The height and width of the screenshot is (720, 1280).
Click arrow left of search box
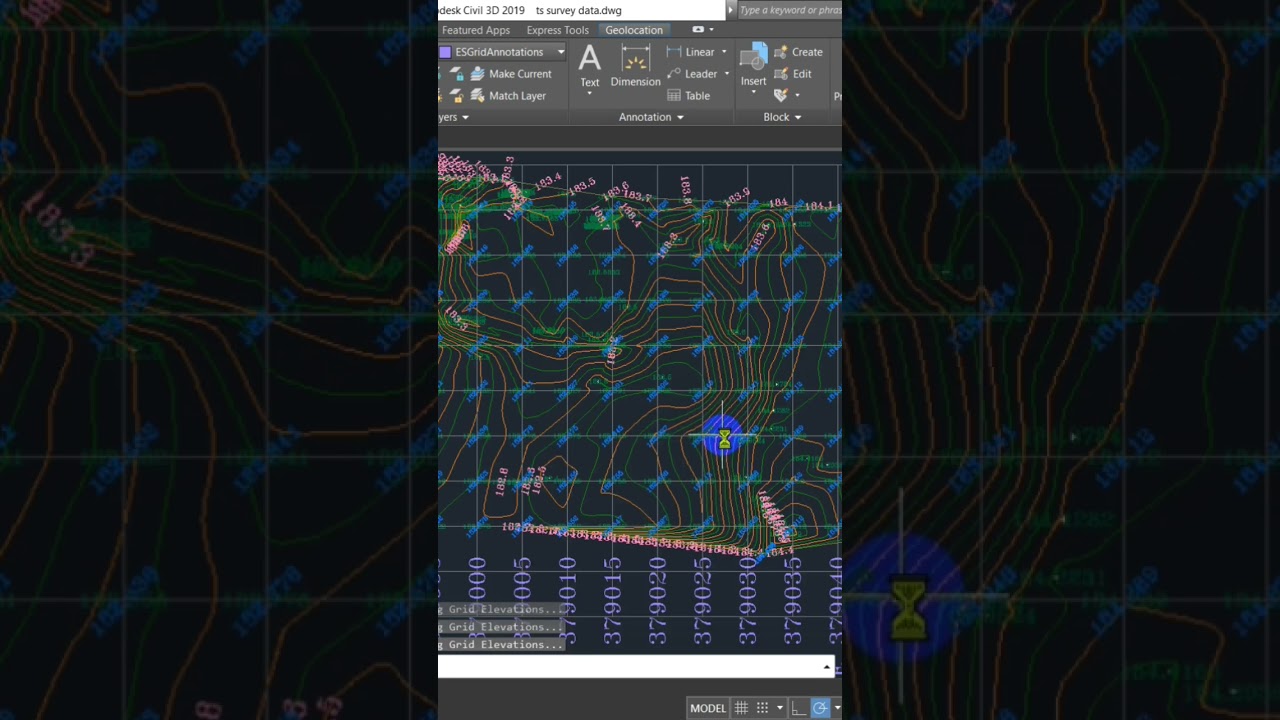731,10
